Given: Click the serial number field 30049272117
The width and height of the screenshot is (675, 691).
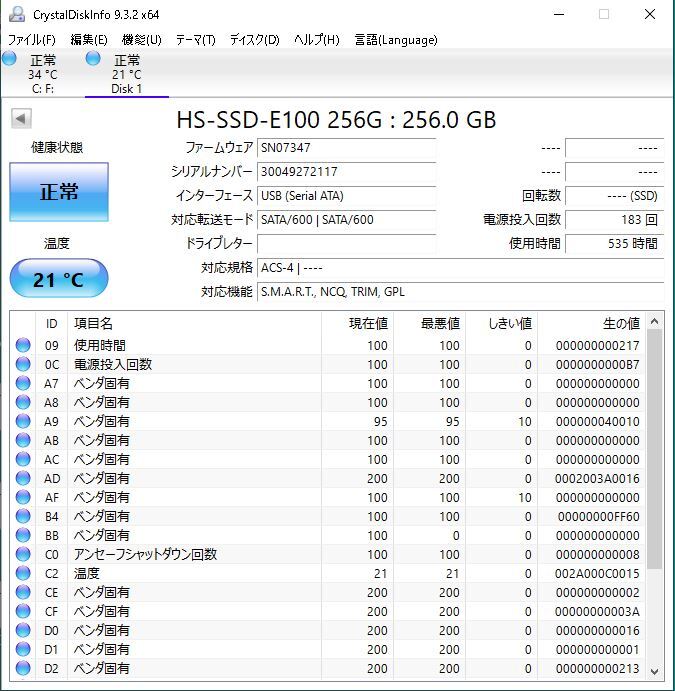Looking at the screenshot, I should [x=346, y=171].
